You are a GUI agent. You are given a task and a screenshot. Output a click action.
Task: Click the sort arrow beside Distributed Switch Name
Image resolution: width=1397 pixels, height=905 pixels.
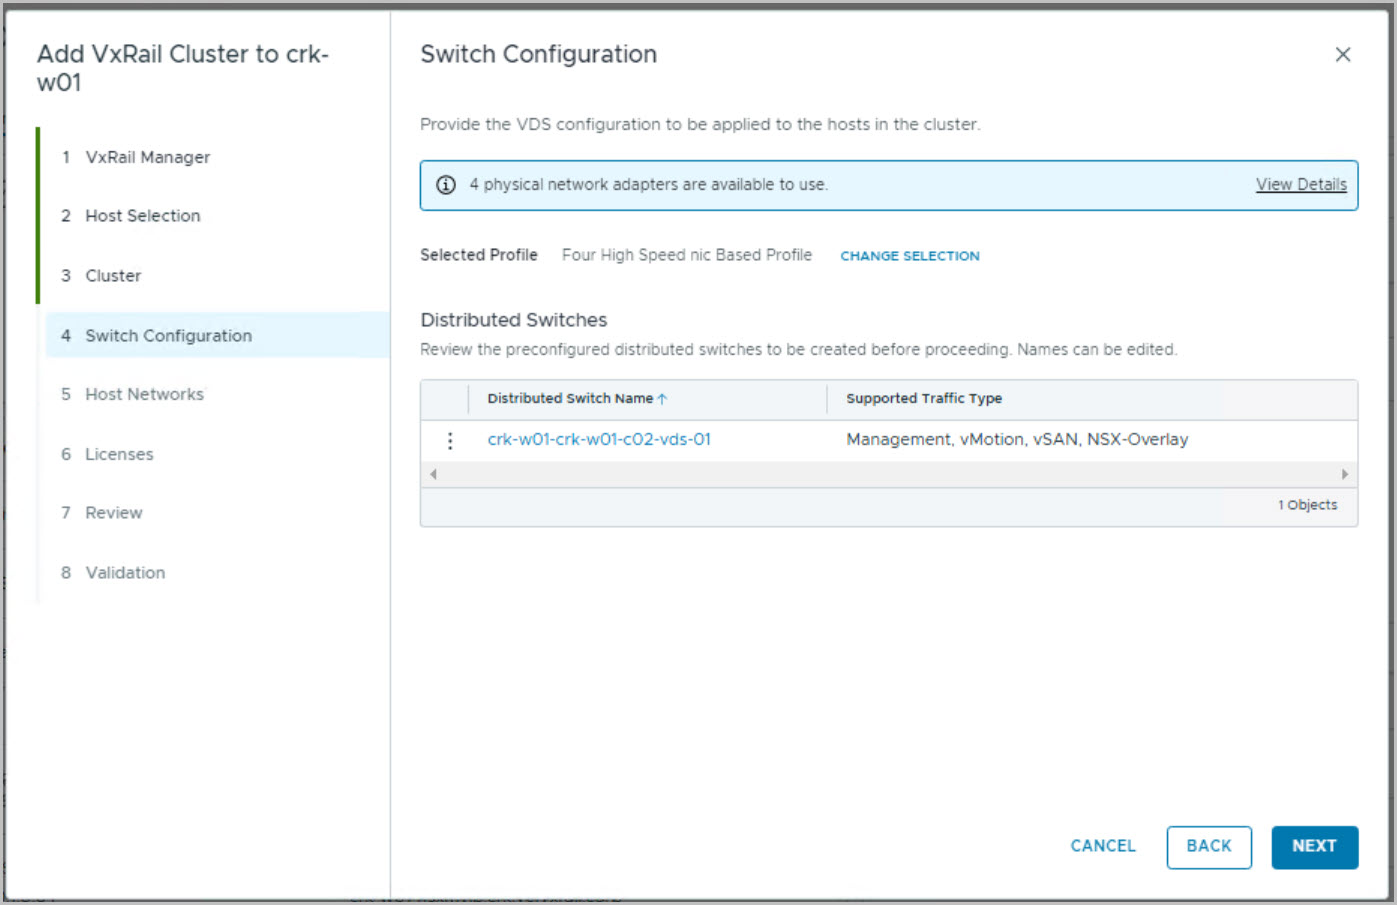(x=662, y=399)
